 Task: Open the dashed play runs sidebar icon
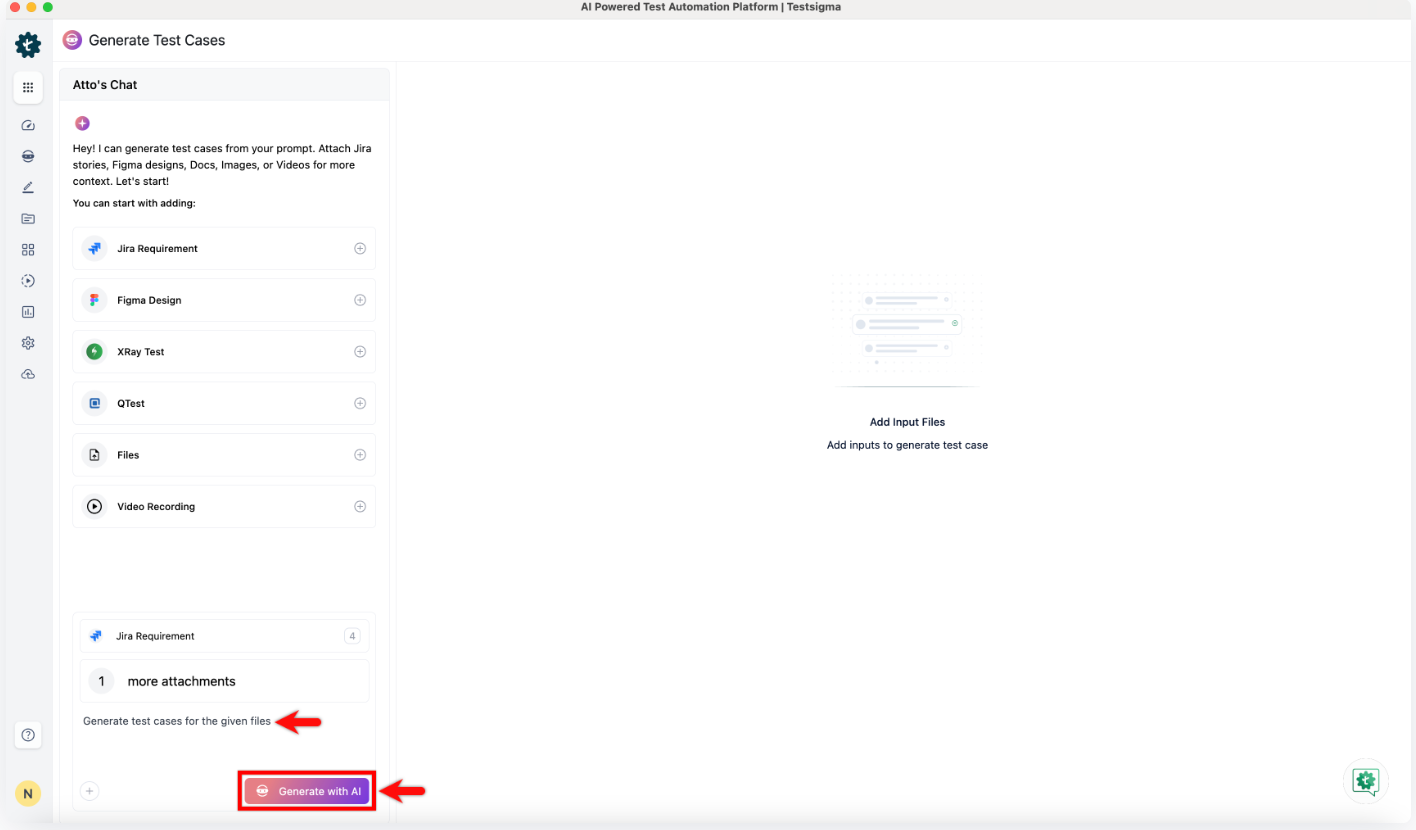[x=28, y=281]
